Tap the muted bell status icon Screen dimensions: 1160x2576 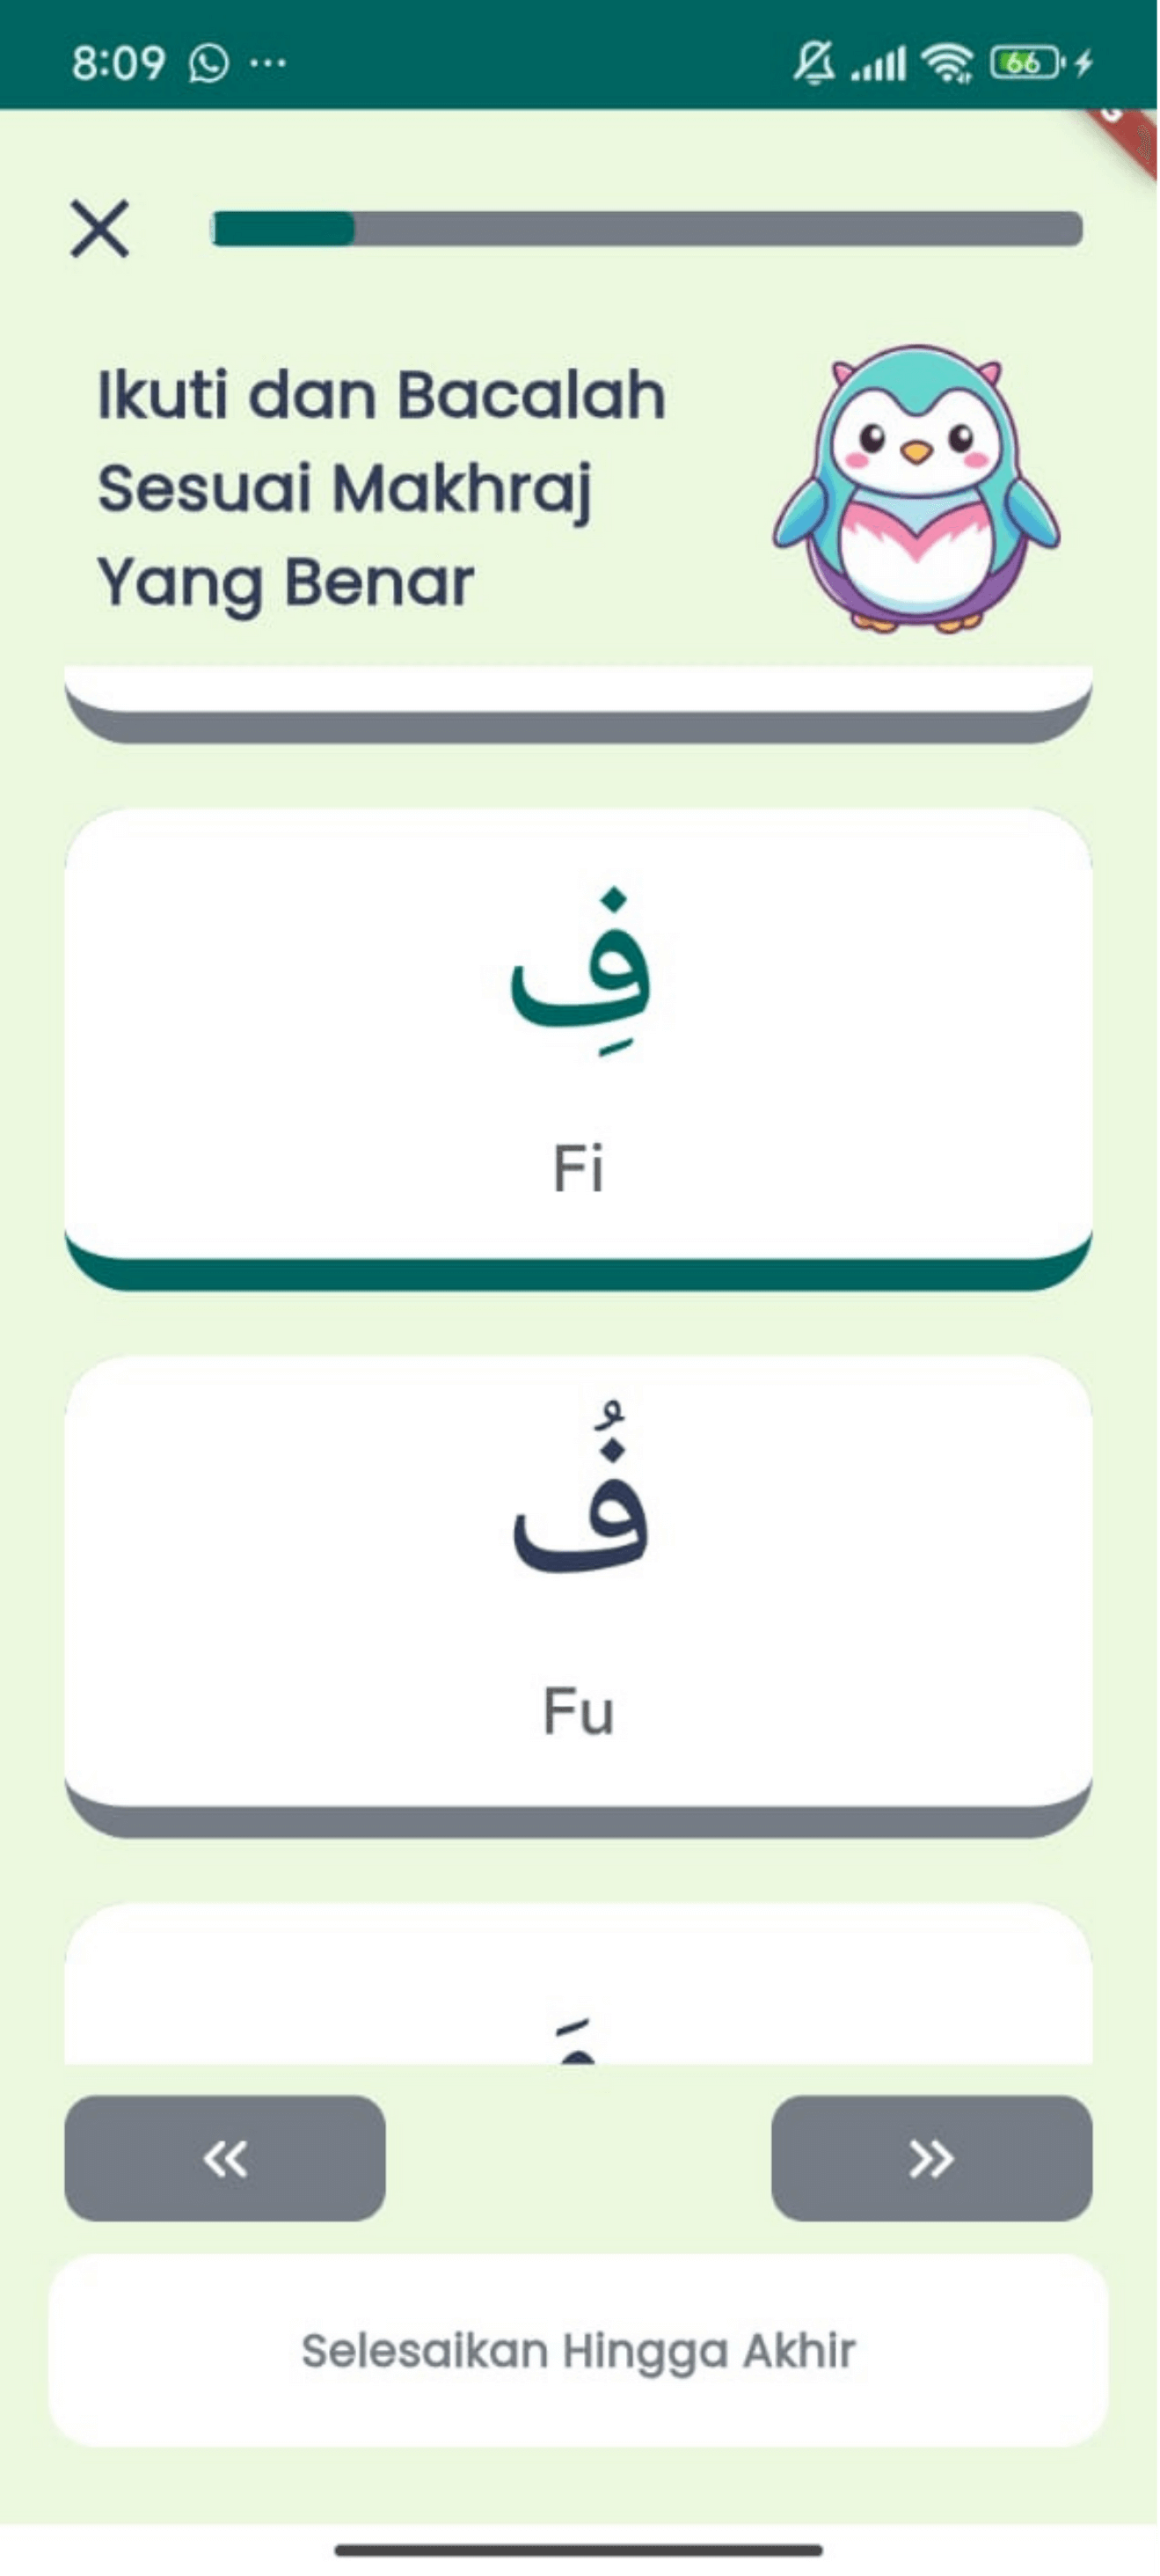point(813,64)
